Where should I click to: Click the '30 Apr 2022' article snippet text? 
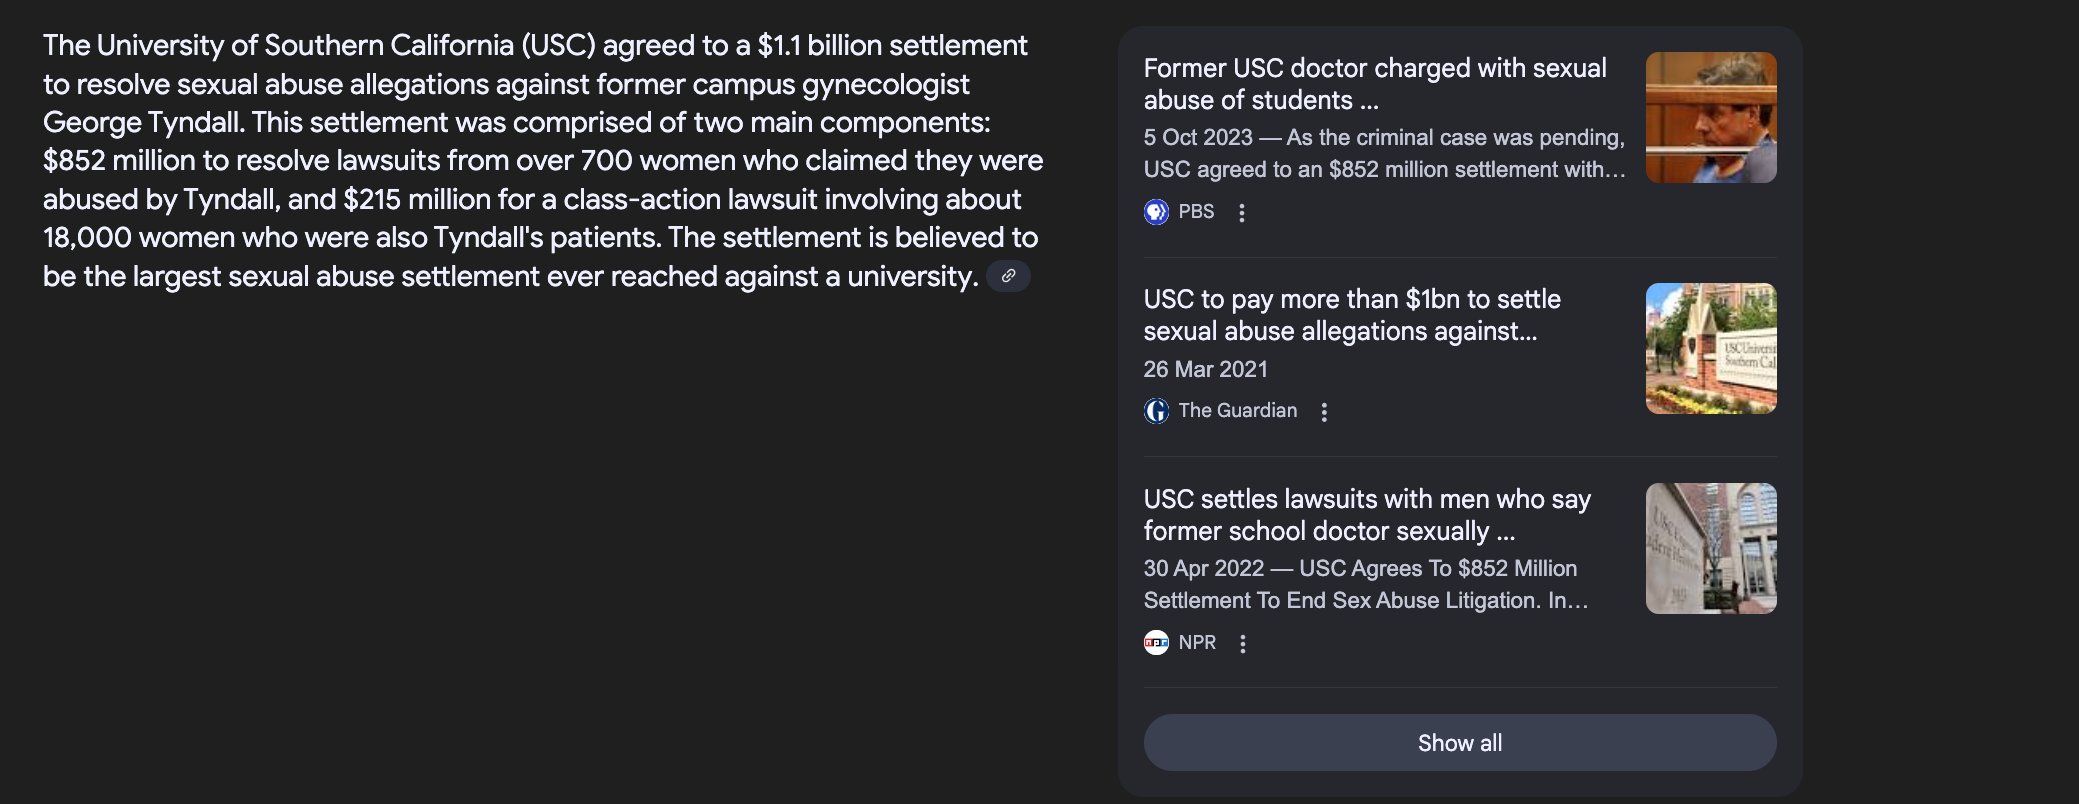click(1366, 584)
